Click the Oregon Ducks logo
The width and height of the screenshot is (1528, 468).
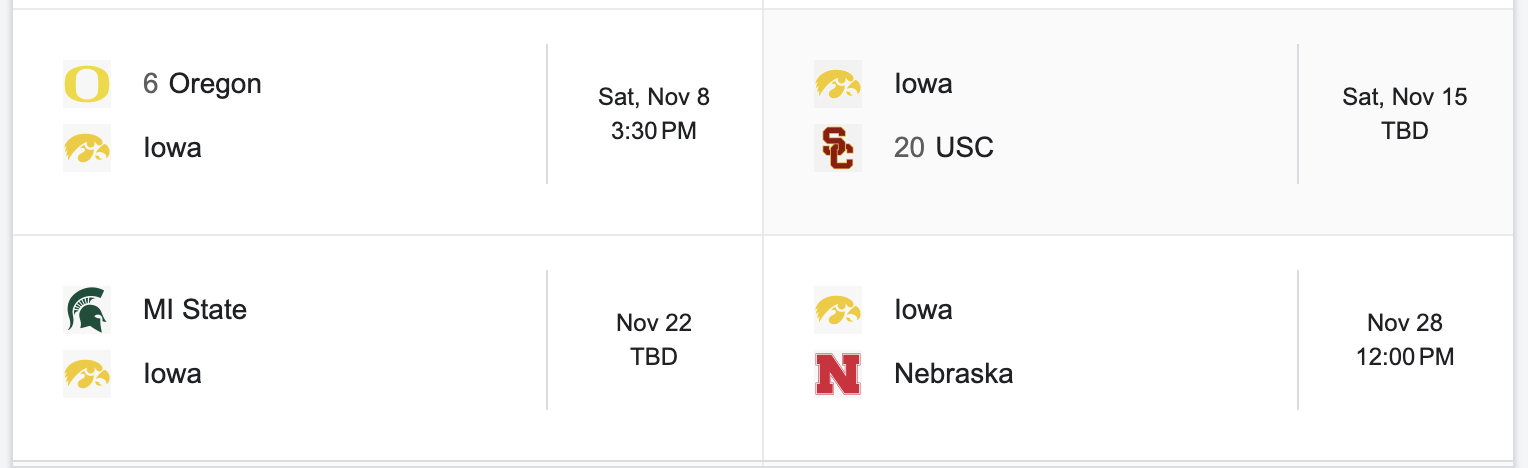[87, 83]
